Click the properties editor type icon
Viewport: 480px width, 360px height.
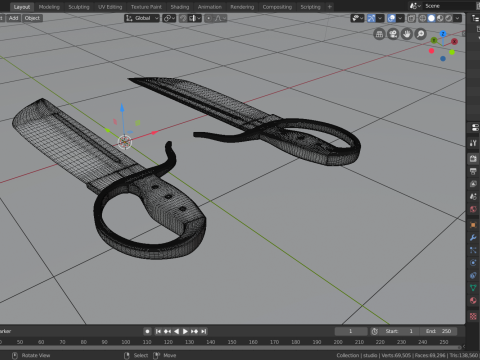tap(475, 127)
